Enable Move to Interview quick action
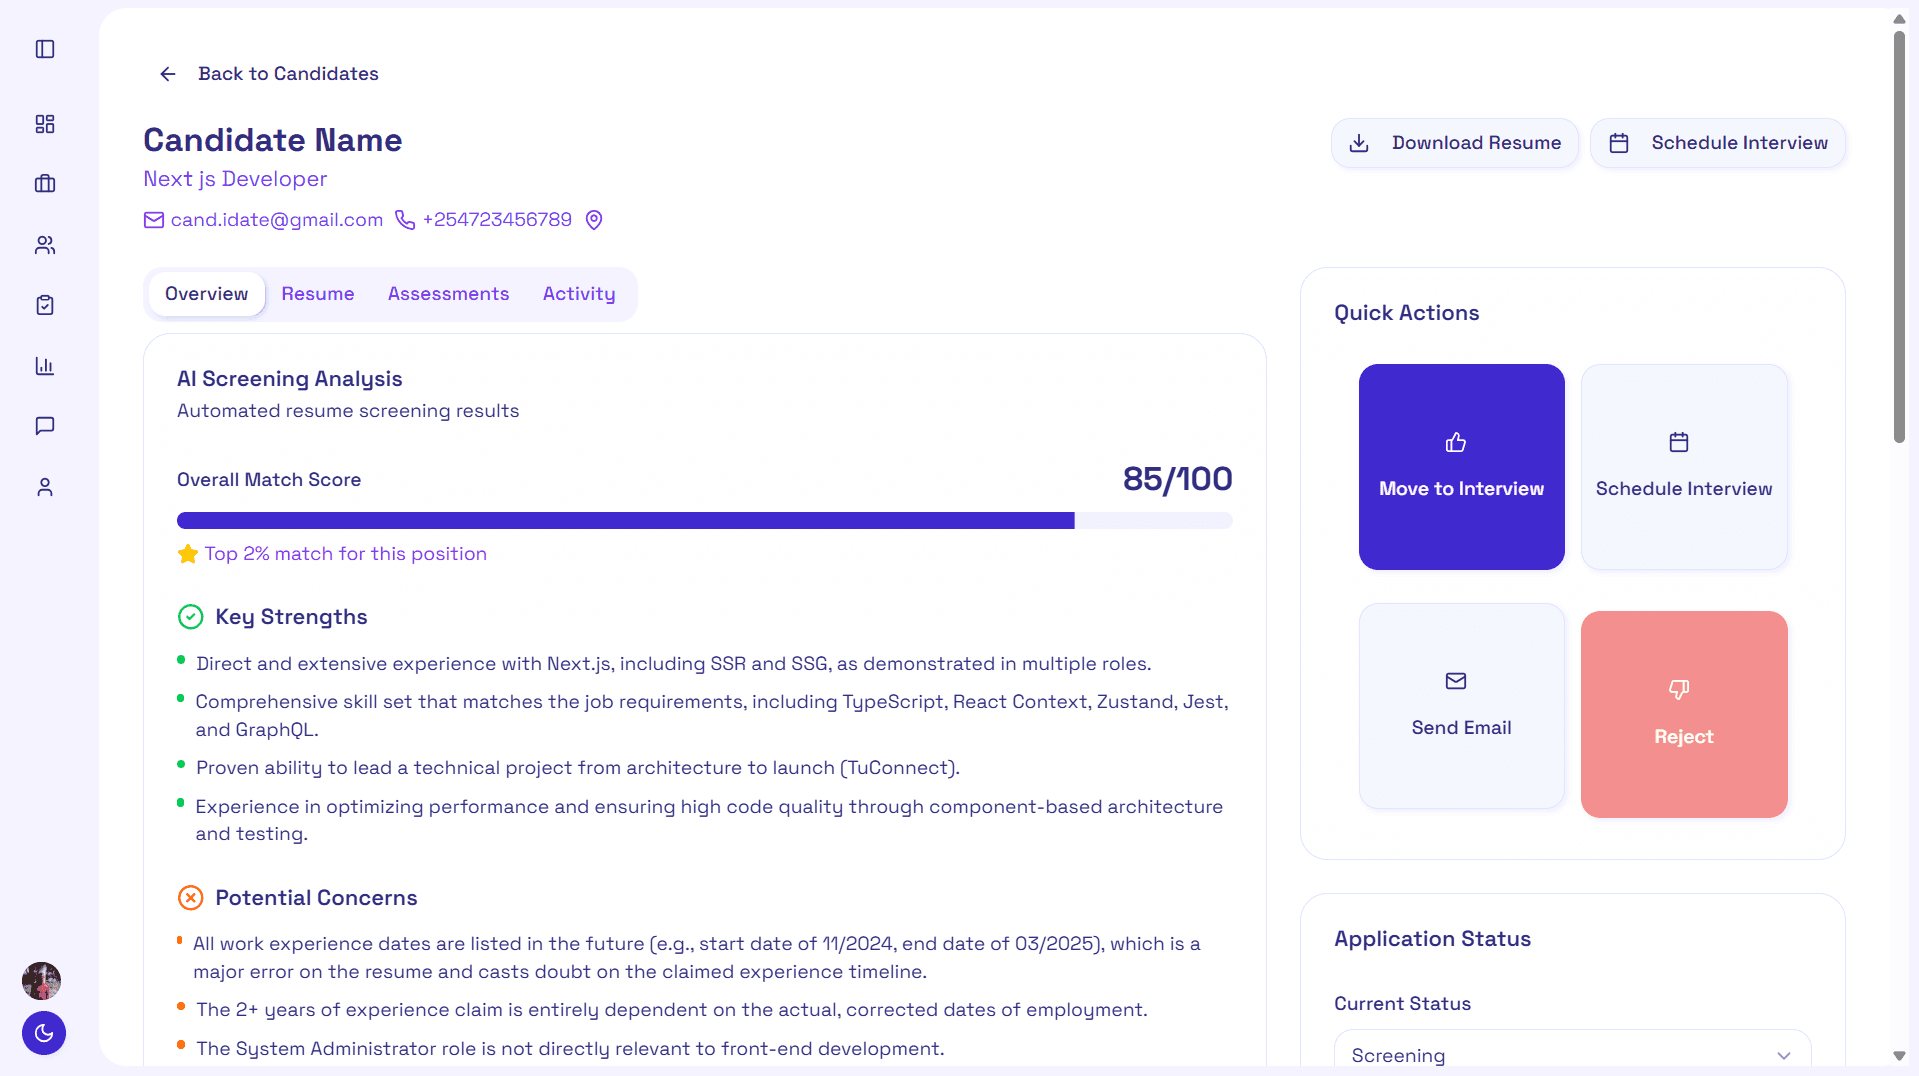1919x1076 pixels. [x=1461, y=467]
